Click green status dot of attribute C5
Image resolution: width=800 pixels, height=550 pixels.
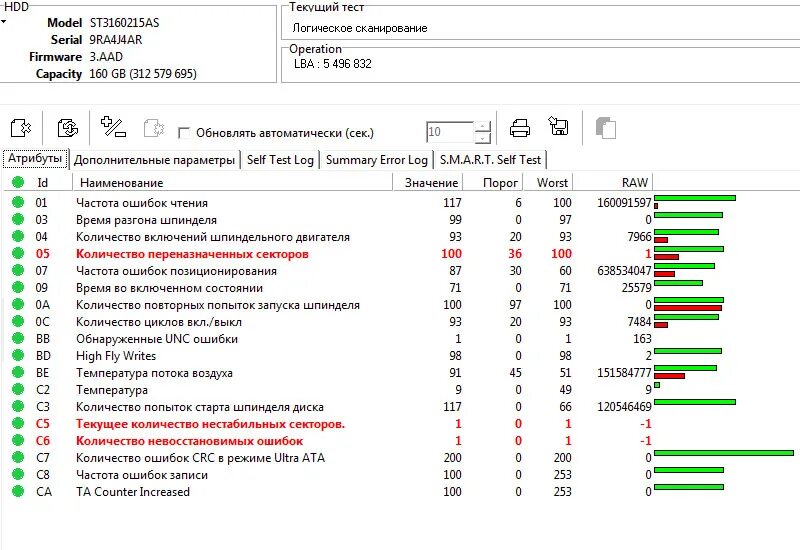click(x=18, y=423)
